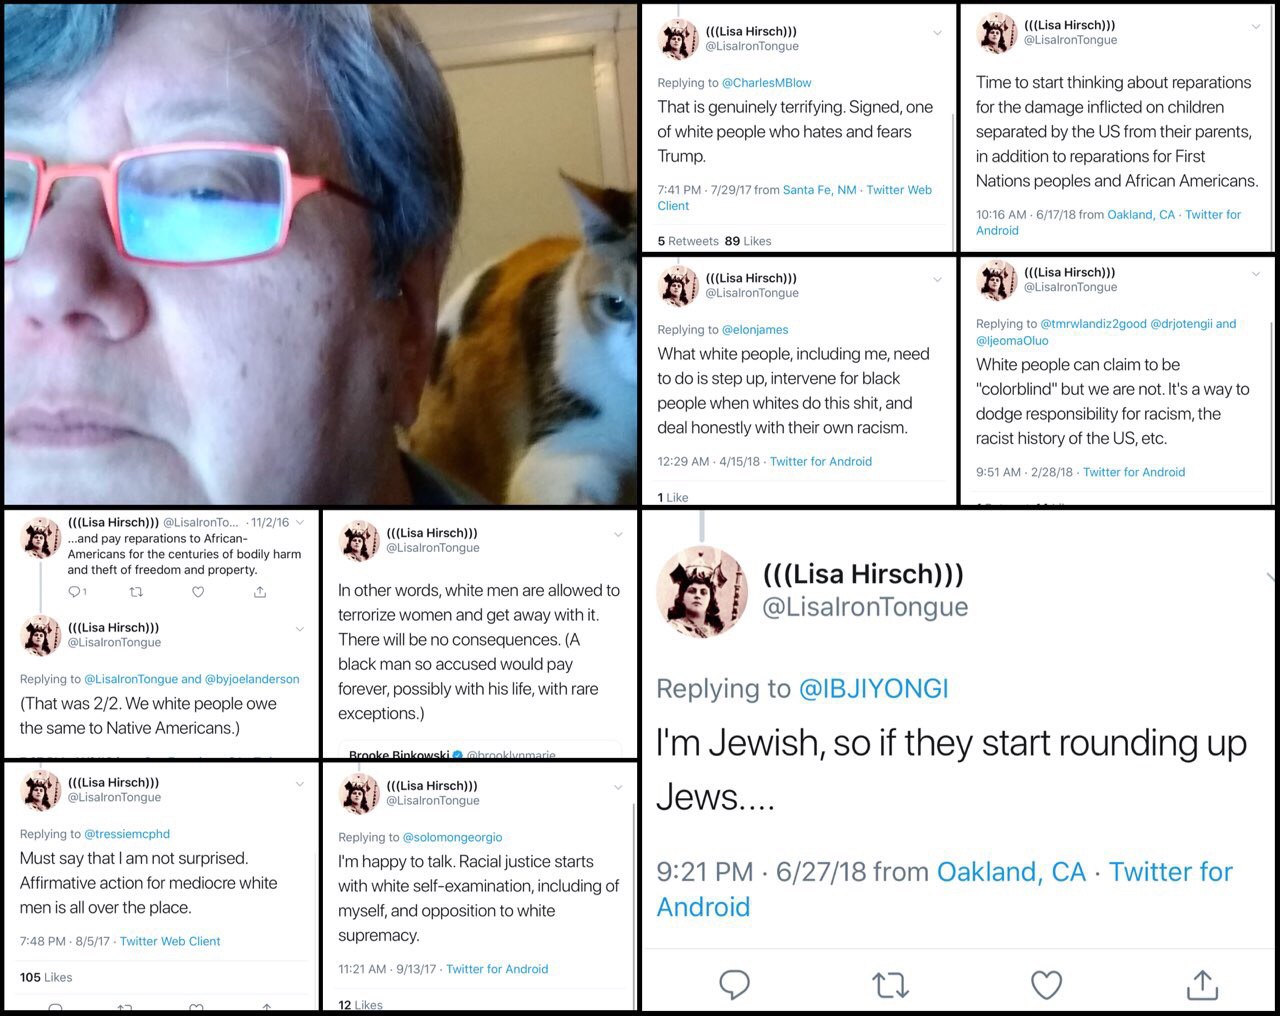1280x1016 pixels.
Task: Open @solomongeorgio mention link
Action: coord(452,837)
